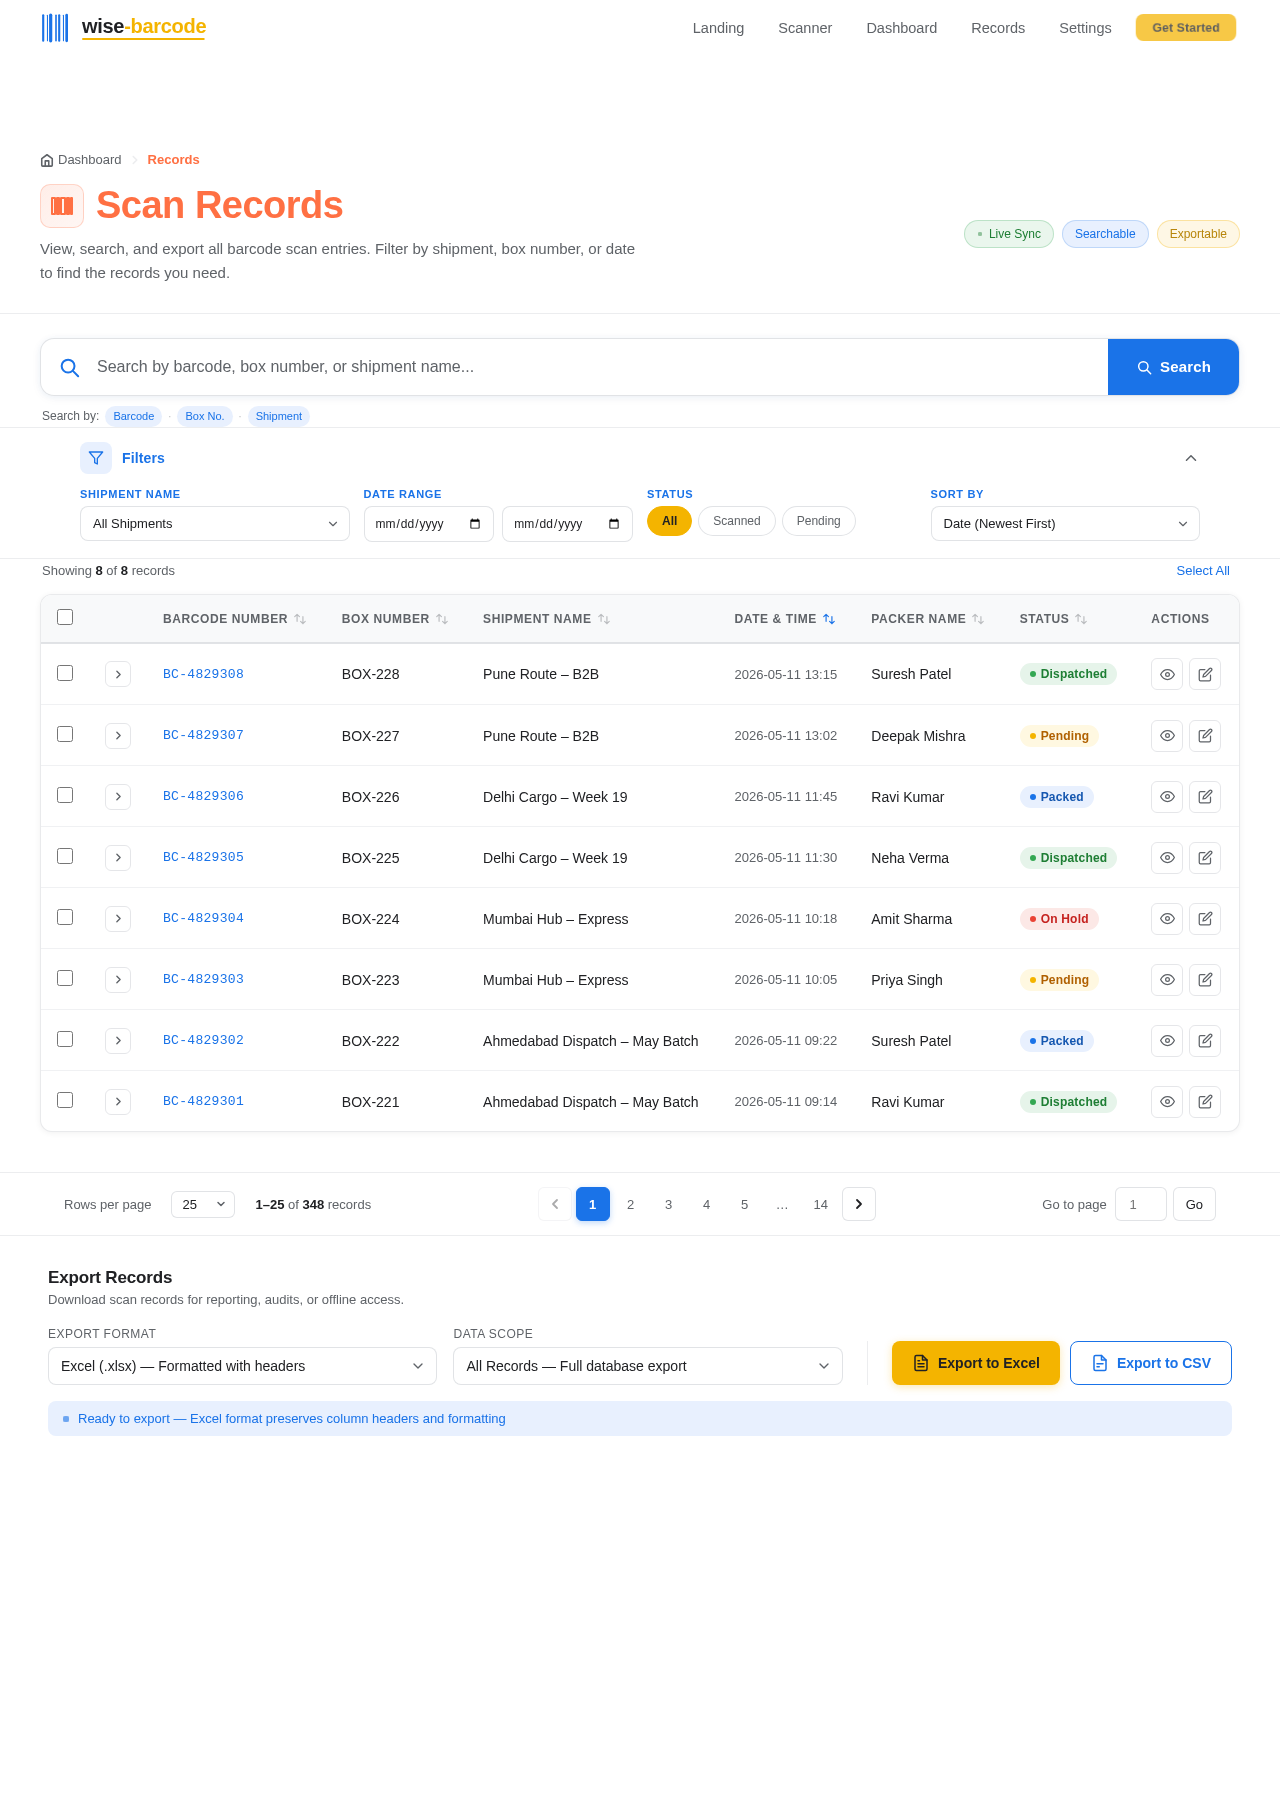Image resolution: width=1280 pixels, height=1803 pixels.
Task: Jump to page 14
Action: [x=821, y=1204]
